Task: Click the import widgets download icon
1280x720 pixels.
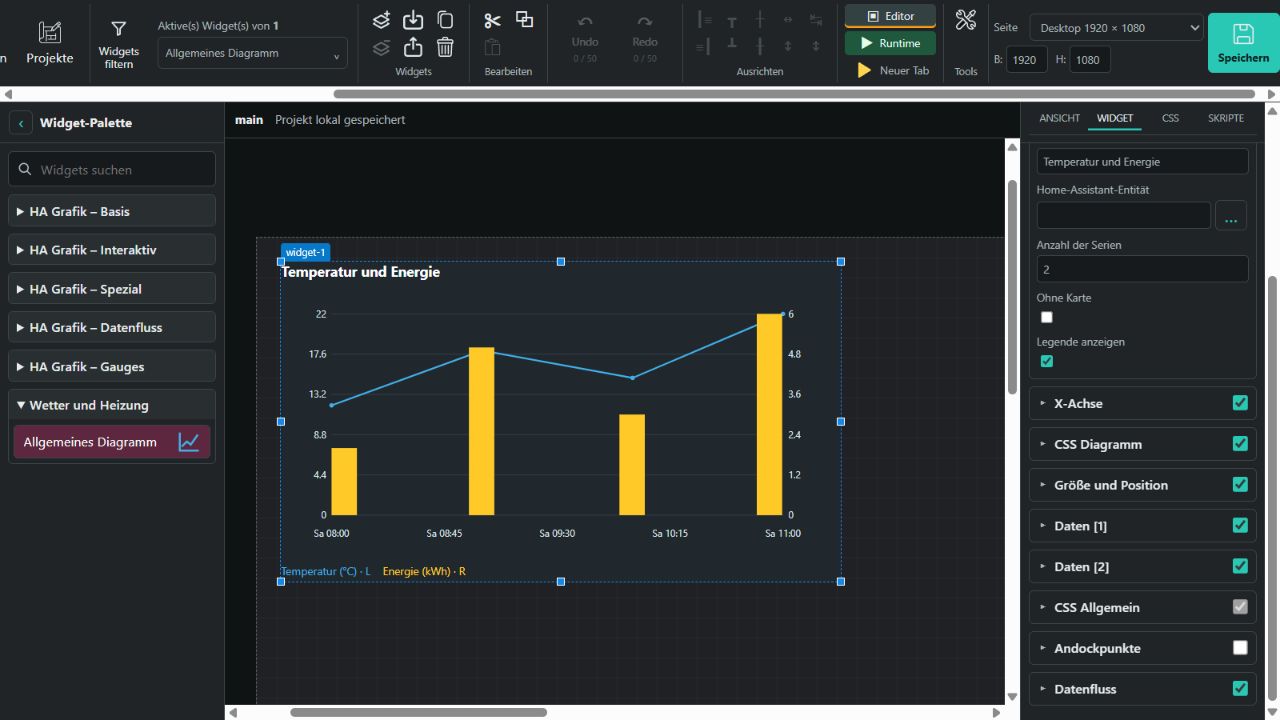Action: (413, 19)
